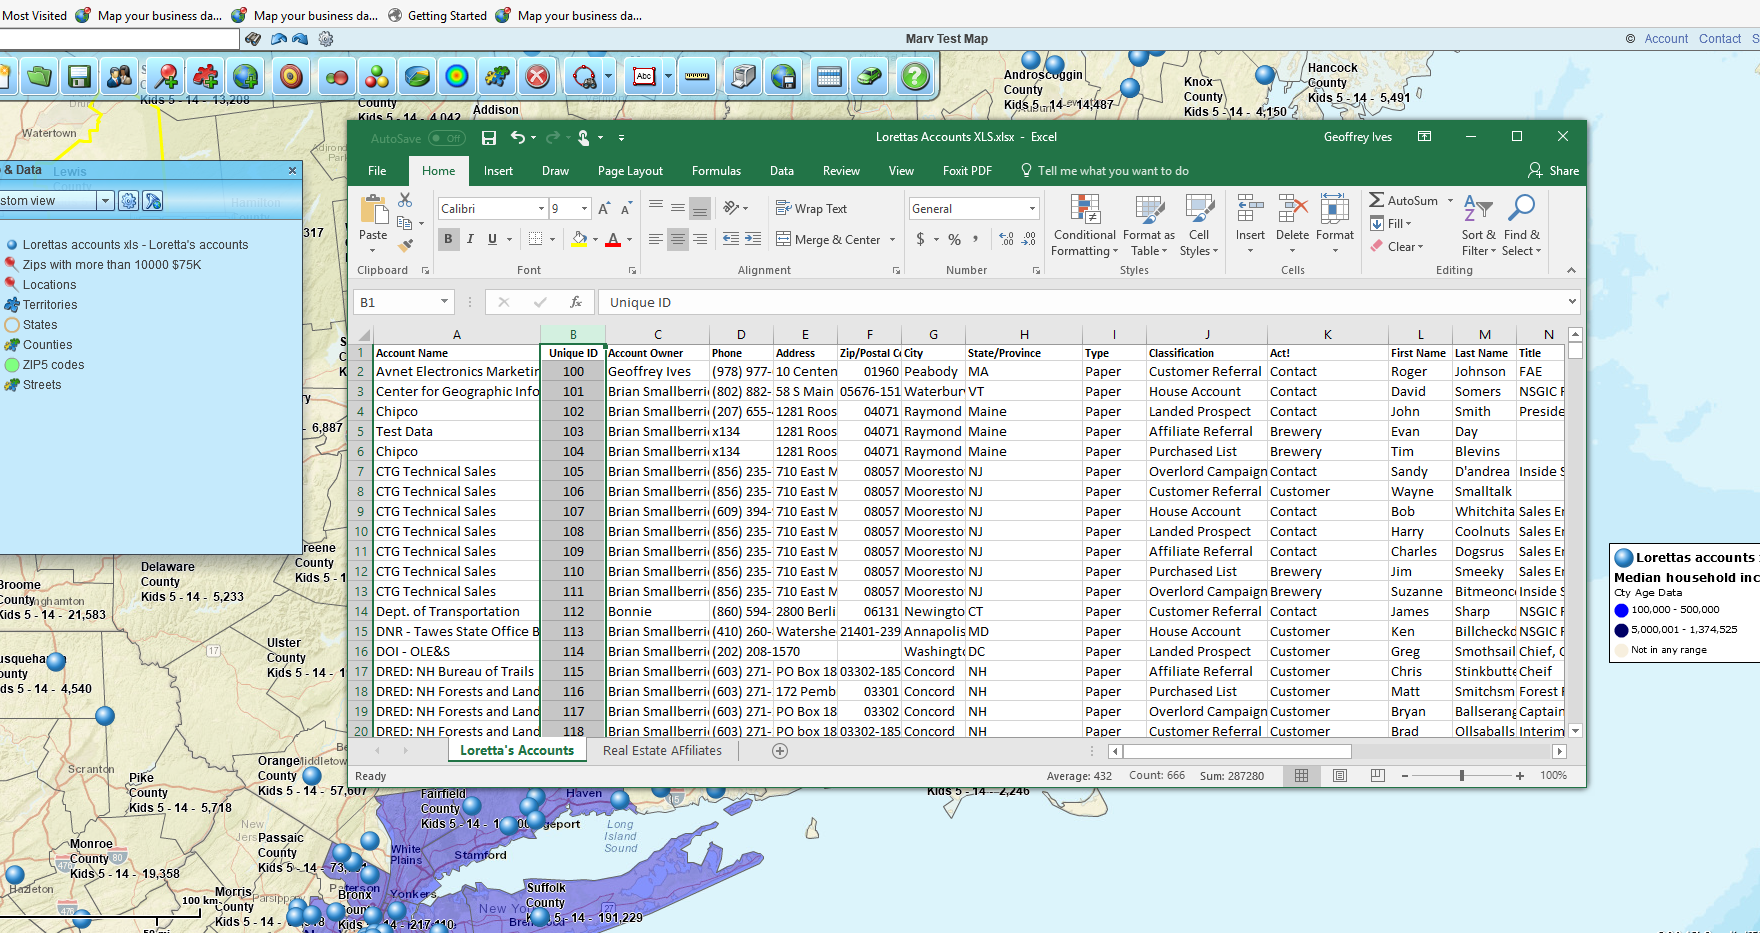Click the insert function fx icon
This screenshot has width=1760, height=933.
tap(575, 302)
